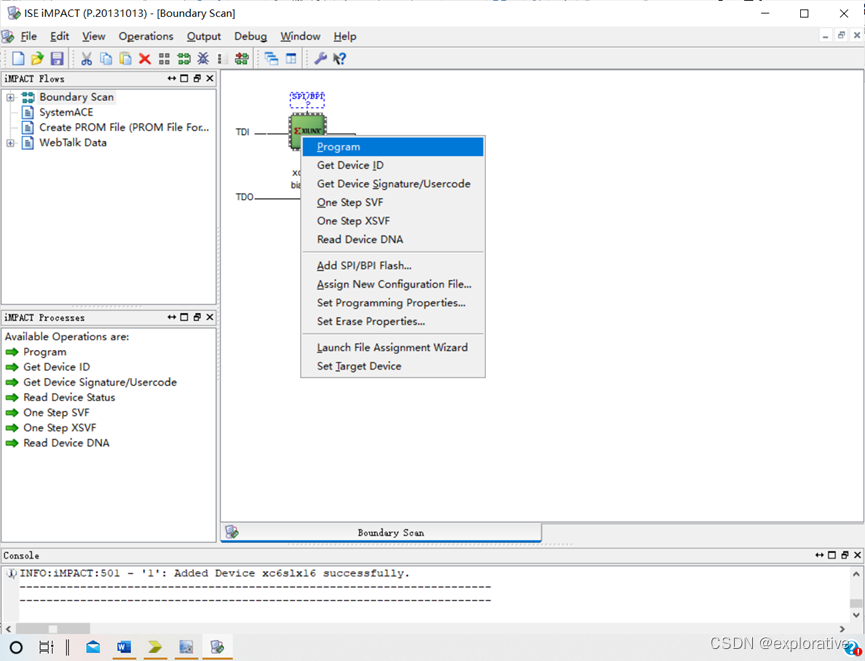Click the gray four-squares grid toolbar icon
Image resolution: width=865 pixels, height=661 pixels.
(164, 58)
